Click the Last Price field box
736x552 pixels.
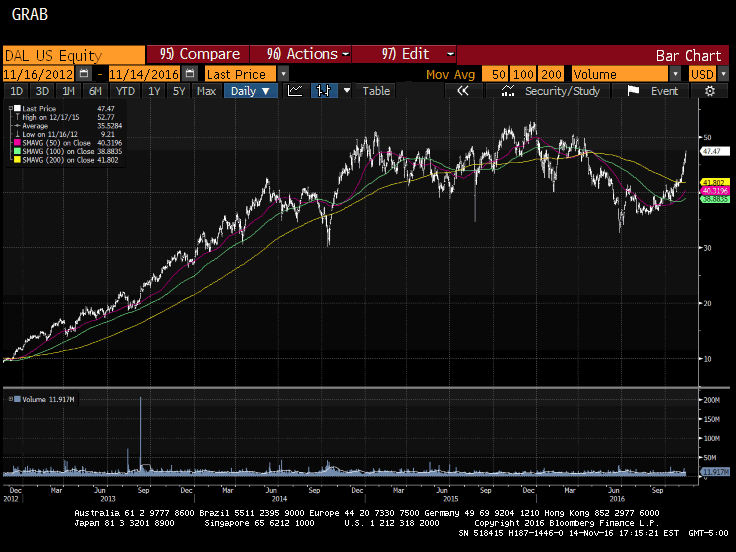[x=240, y=74]
